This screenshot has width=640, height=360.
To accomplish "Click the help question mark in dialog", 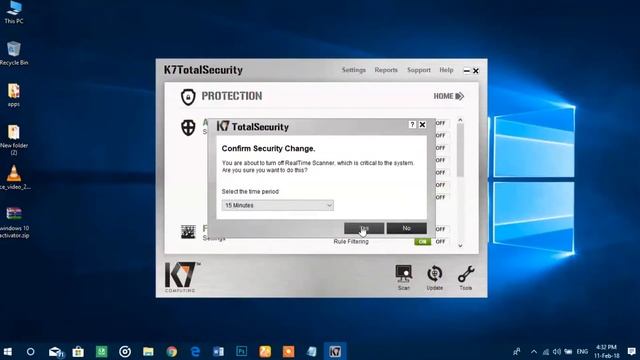I will 412,124.
